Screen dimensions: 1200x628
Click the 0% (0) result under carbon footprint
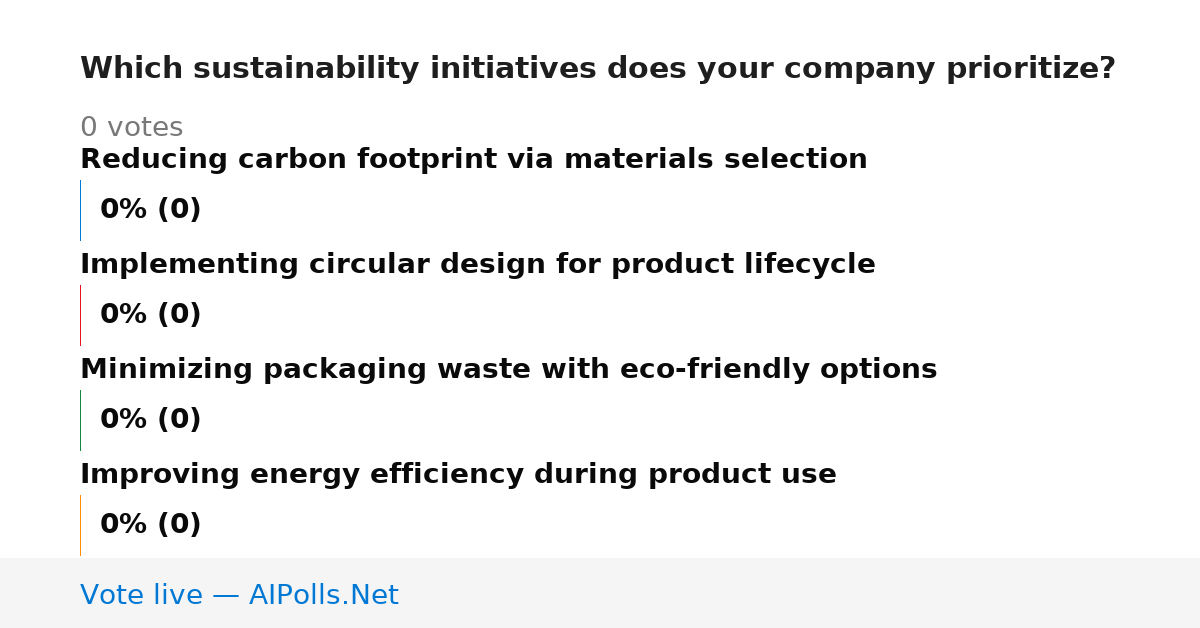point(150,210)
